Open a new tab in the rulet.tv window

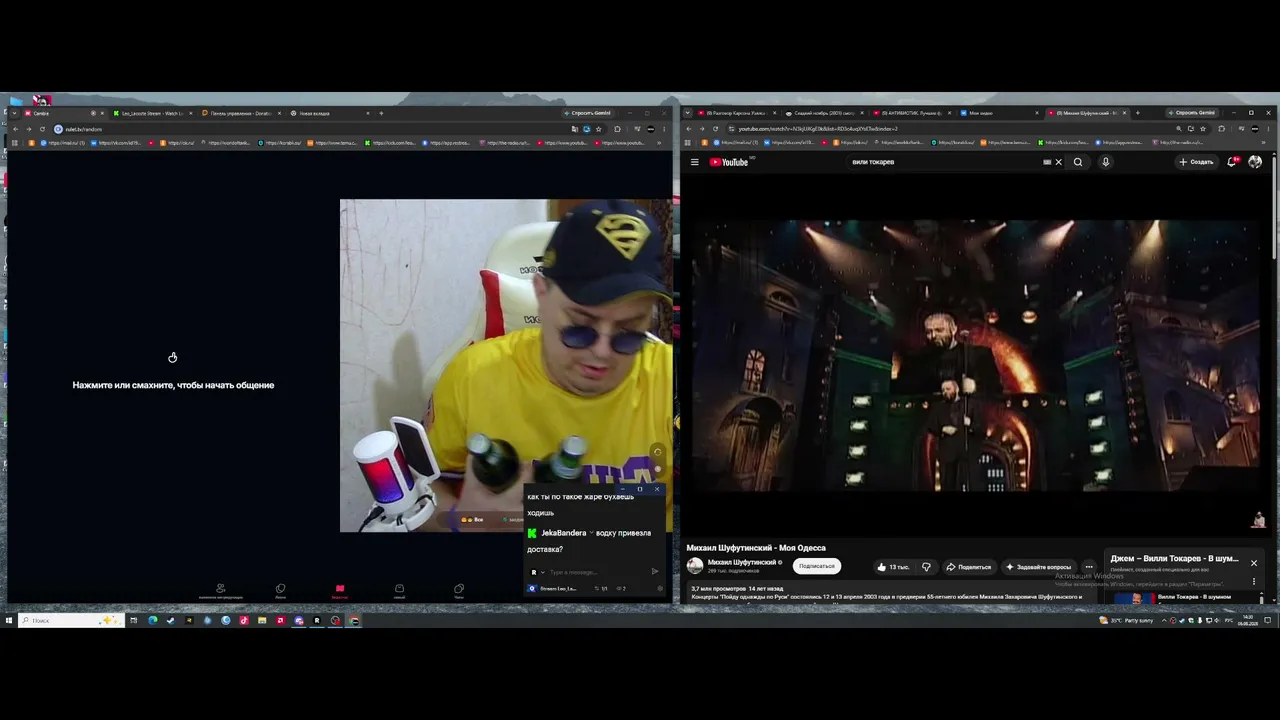point(381,113)
